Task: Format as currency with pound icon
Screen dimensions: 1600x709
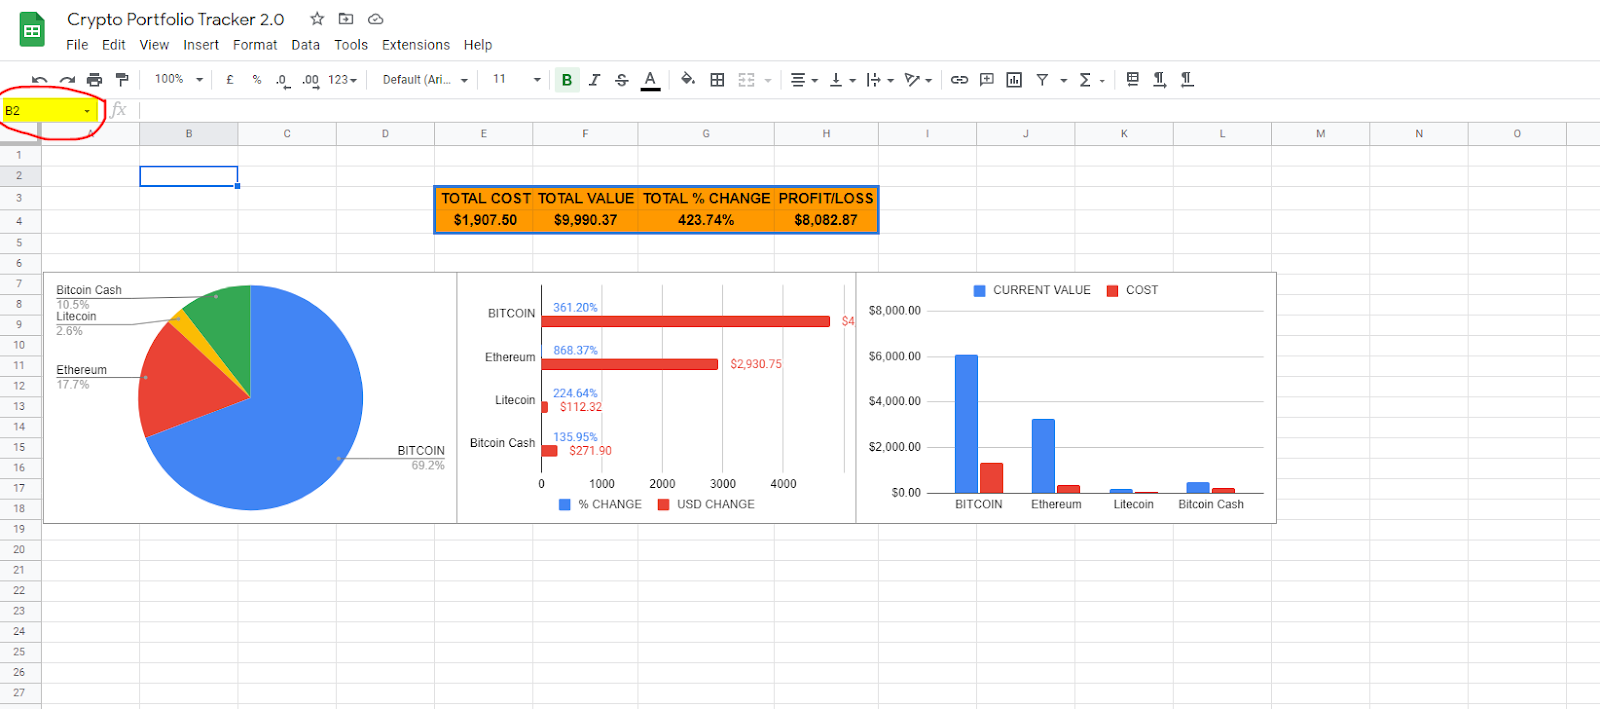Action: coord(230,80)
